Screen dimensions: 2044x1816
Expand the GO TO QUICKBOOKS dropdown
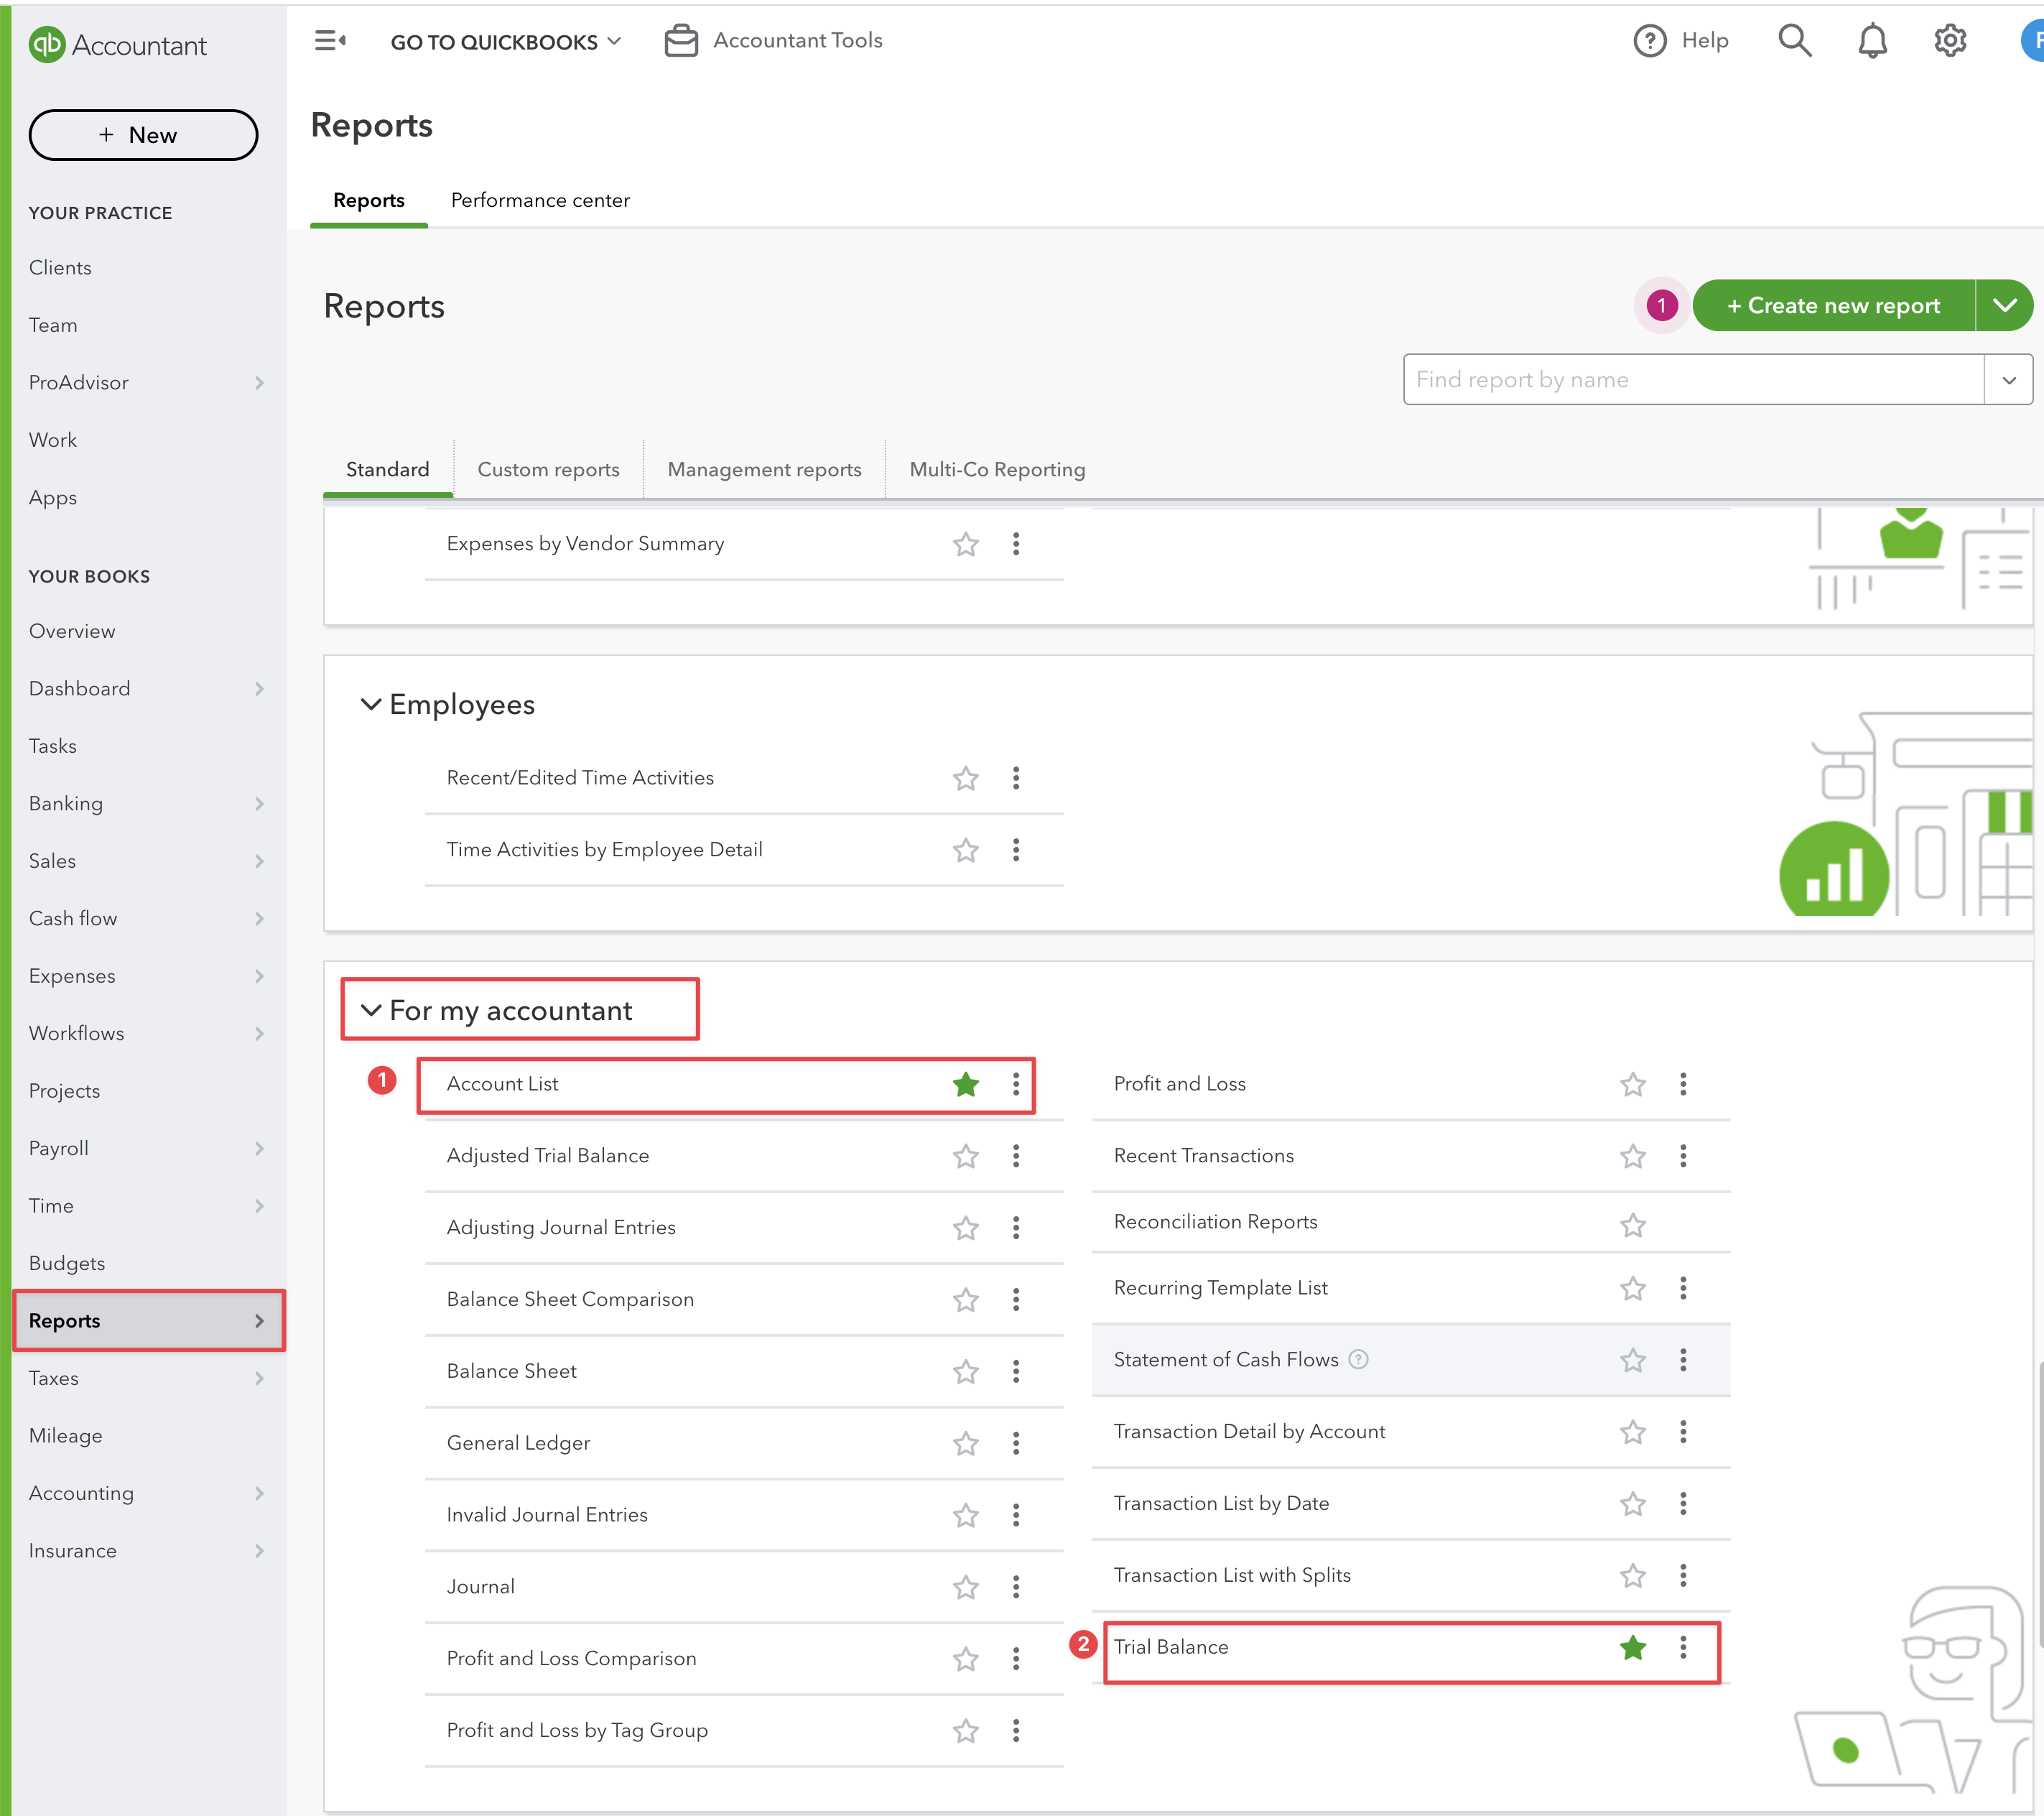[x=613, y=41]
